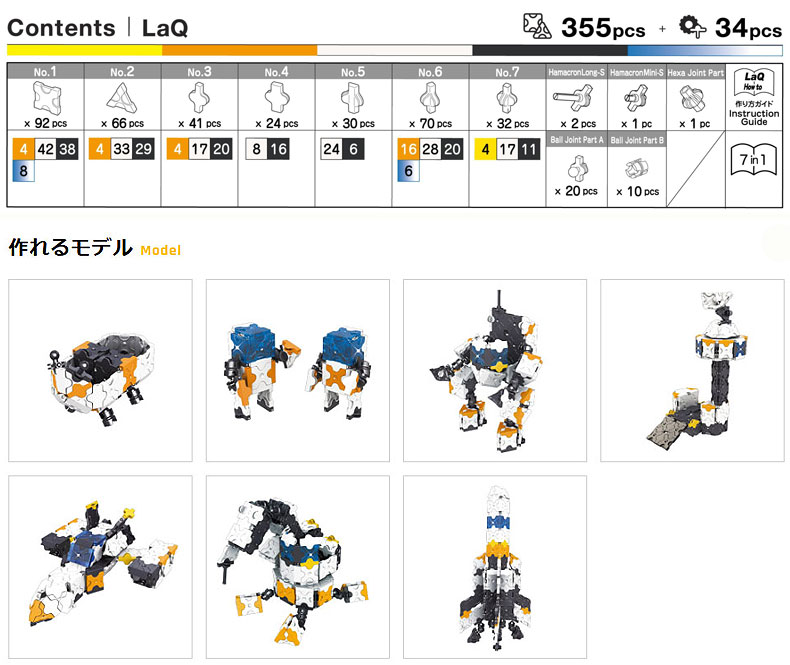Click the 355pcs parts count icon
This screenshot has height=665, width=790.
[537, 26]
